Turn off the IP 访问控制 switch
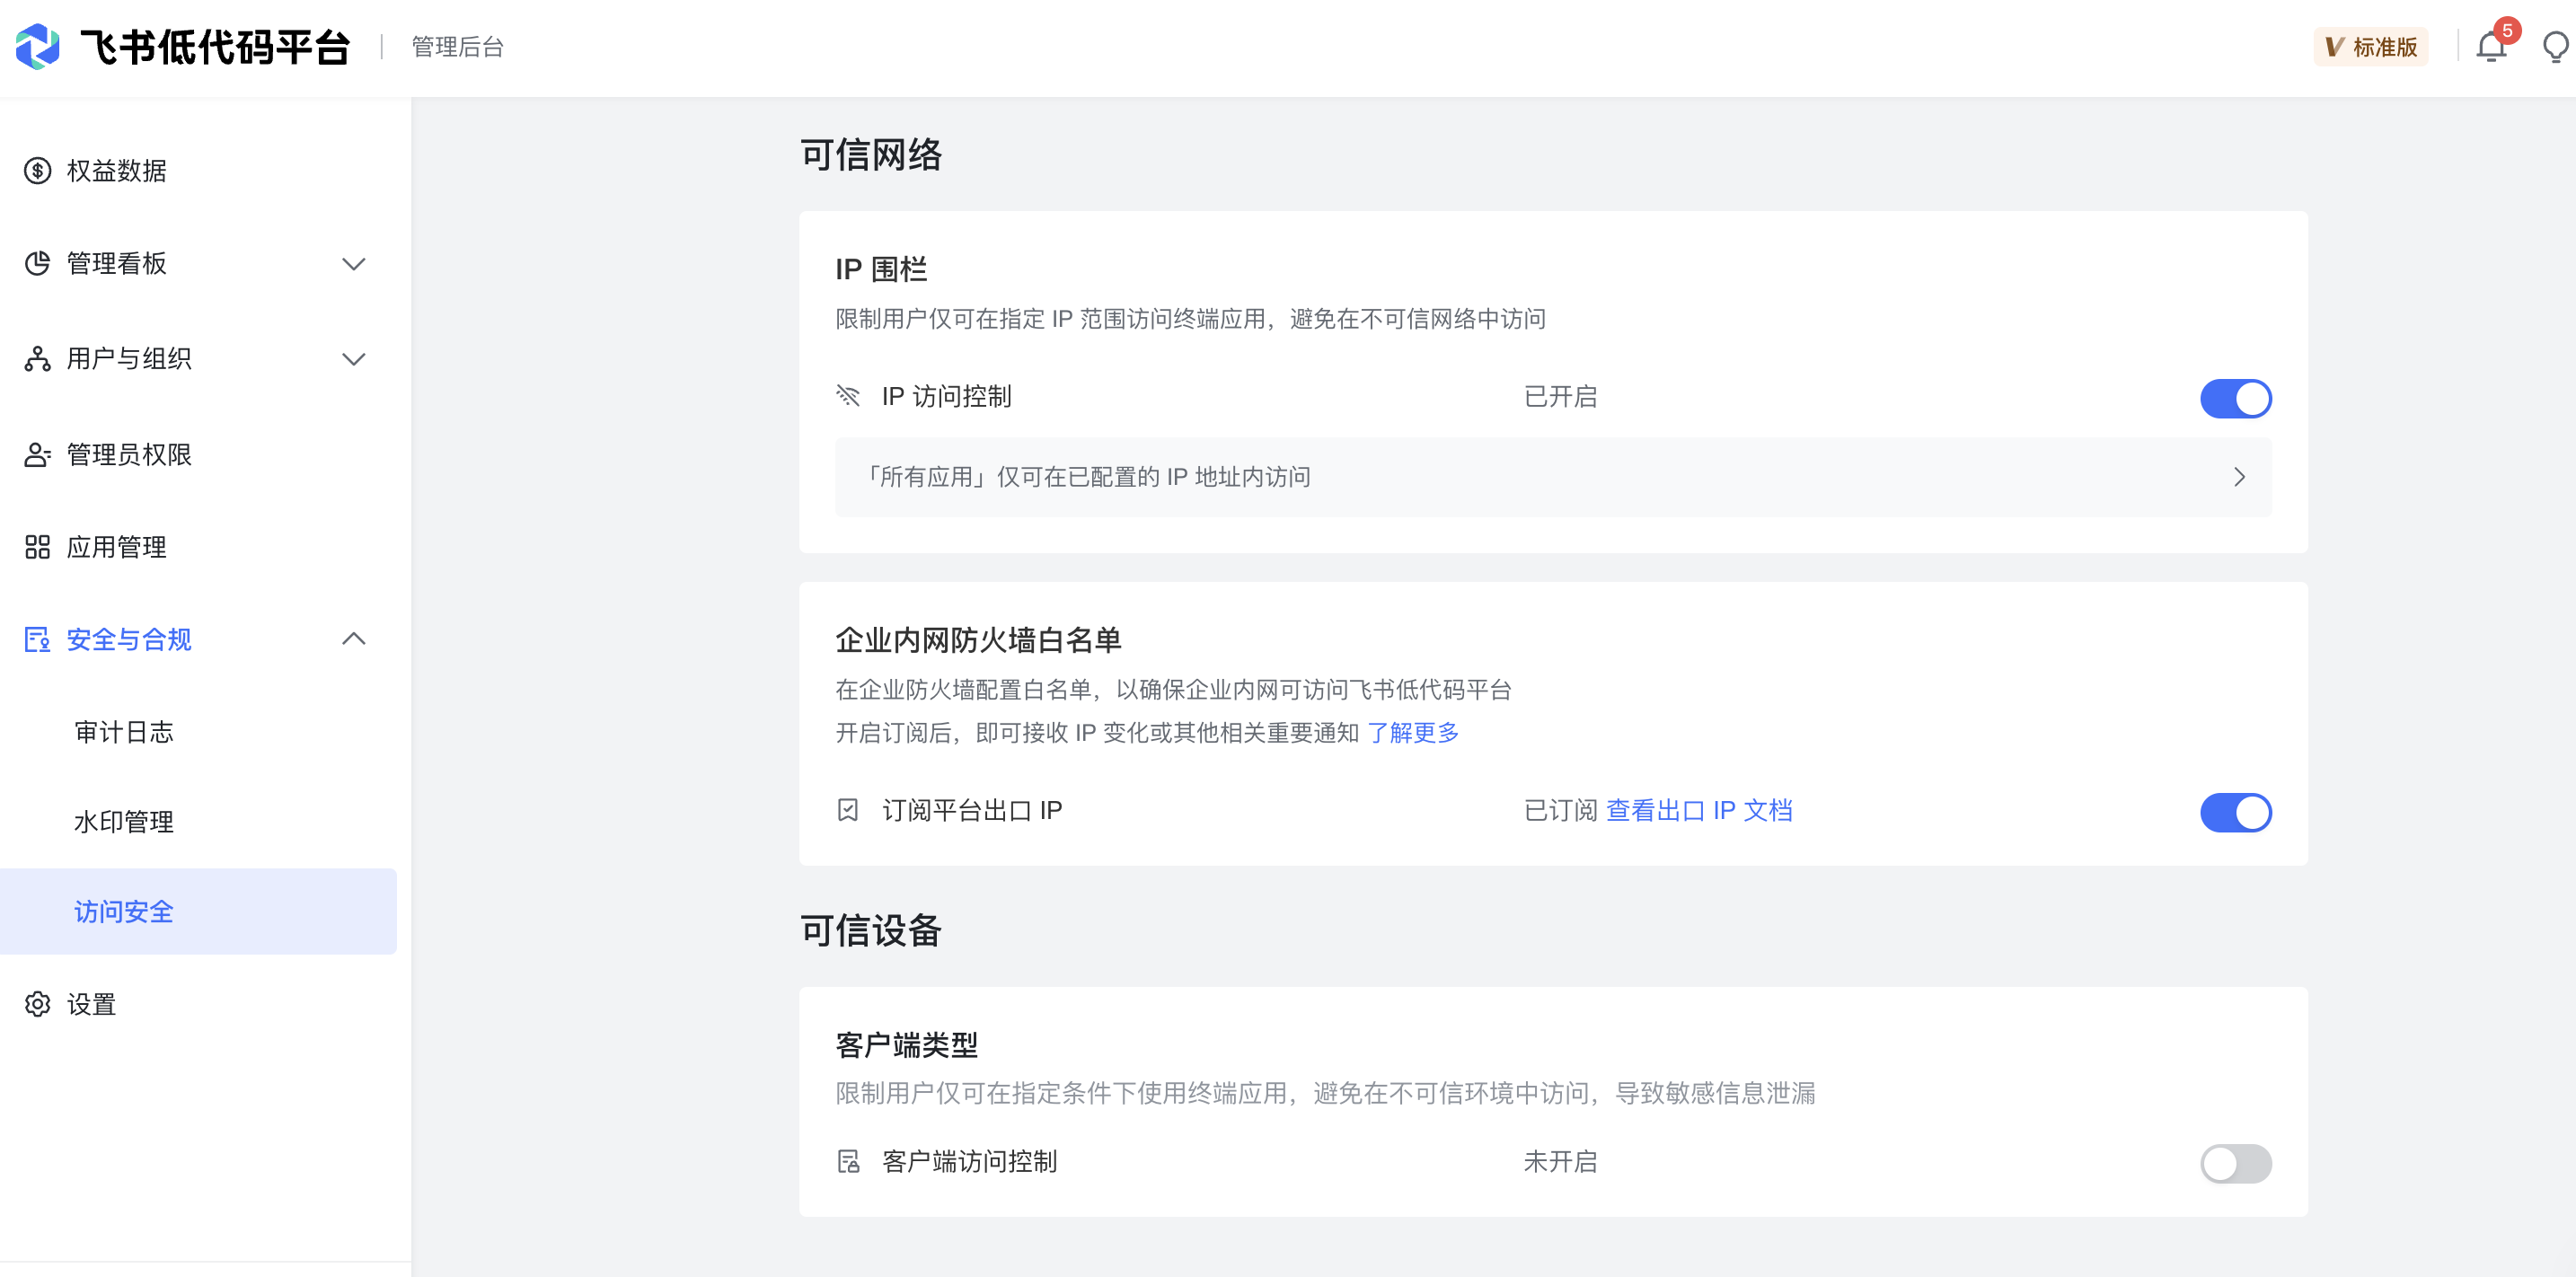This screenshot has width=2576, height=1277. click(2235, 398)
